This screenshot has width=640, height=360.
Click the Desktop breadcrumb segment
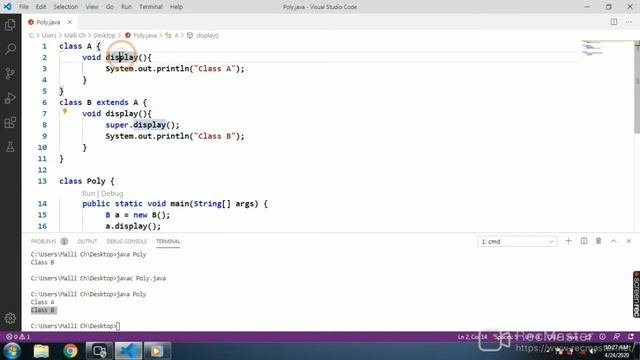coord(104,36)
